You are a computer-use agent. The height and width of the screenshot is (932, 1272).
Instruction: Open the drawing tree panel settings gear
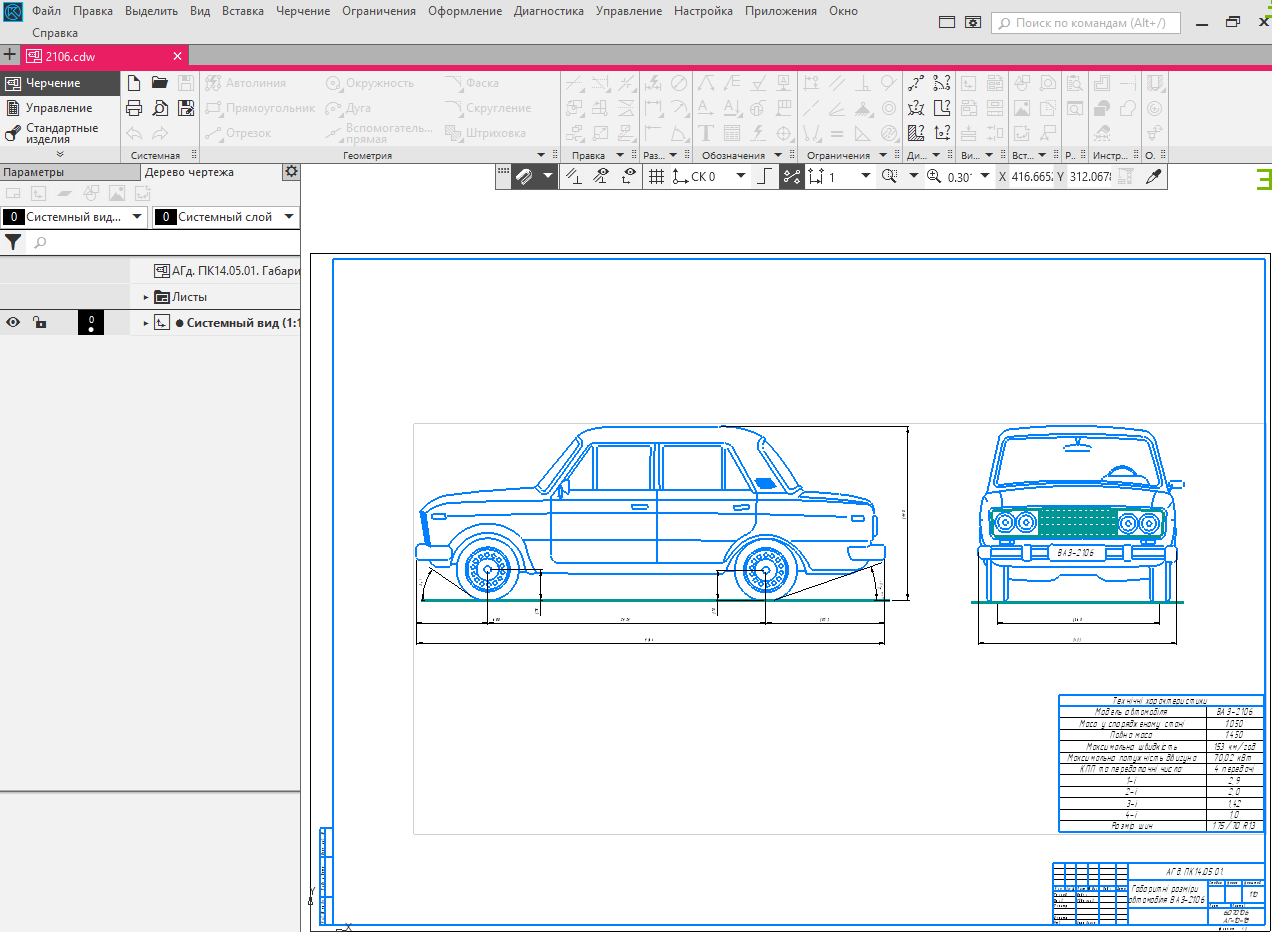click(291, 172)
